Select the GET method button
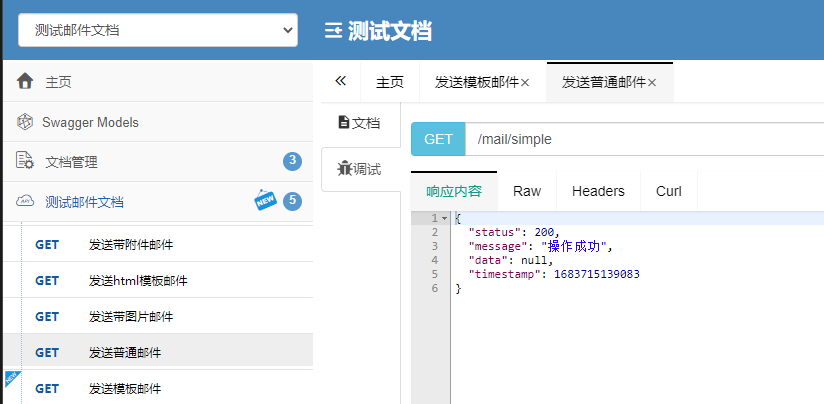 click(x=438, y=139)
